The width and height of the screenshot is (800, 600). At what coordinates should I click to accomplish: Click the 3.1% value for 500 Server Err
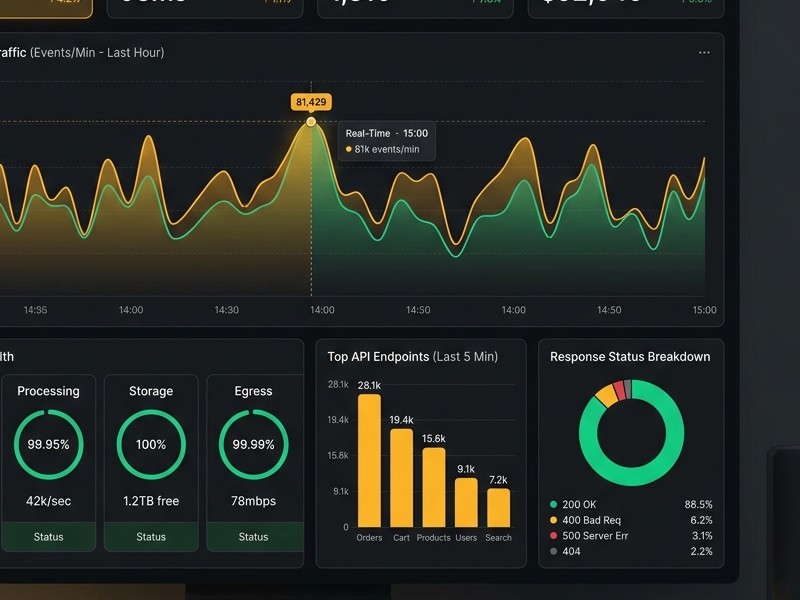click(x=702, y=536)
